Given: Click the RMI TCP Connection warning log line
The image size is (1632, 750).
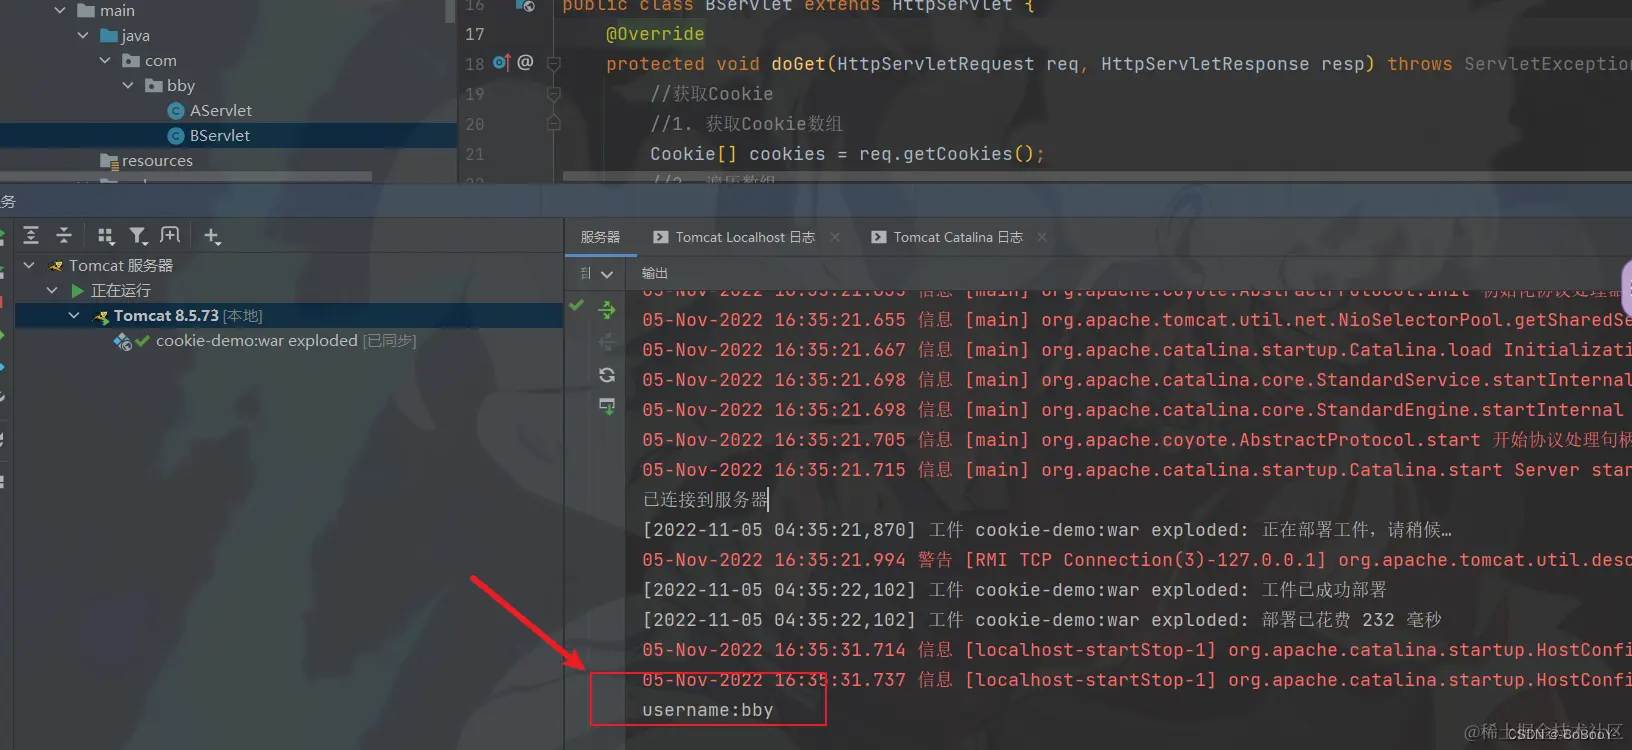Looking at the screenshot, I should (1137, 560).
